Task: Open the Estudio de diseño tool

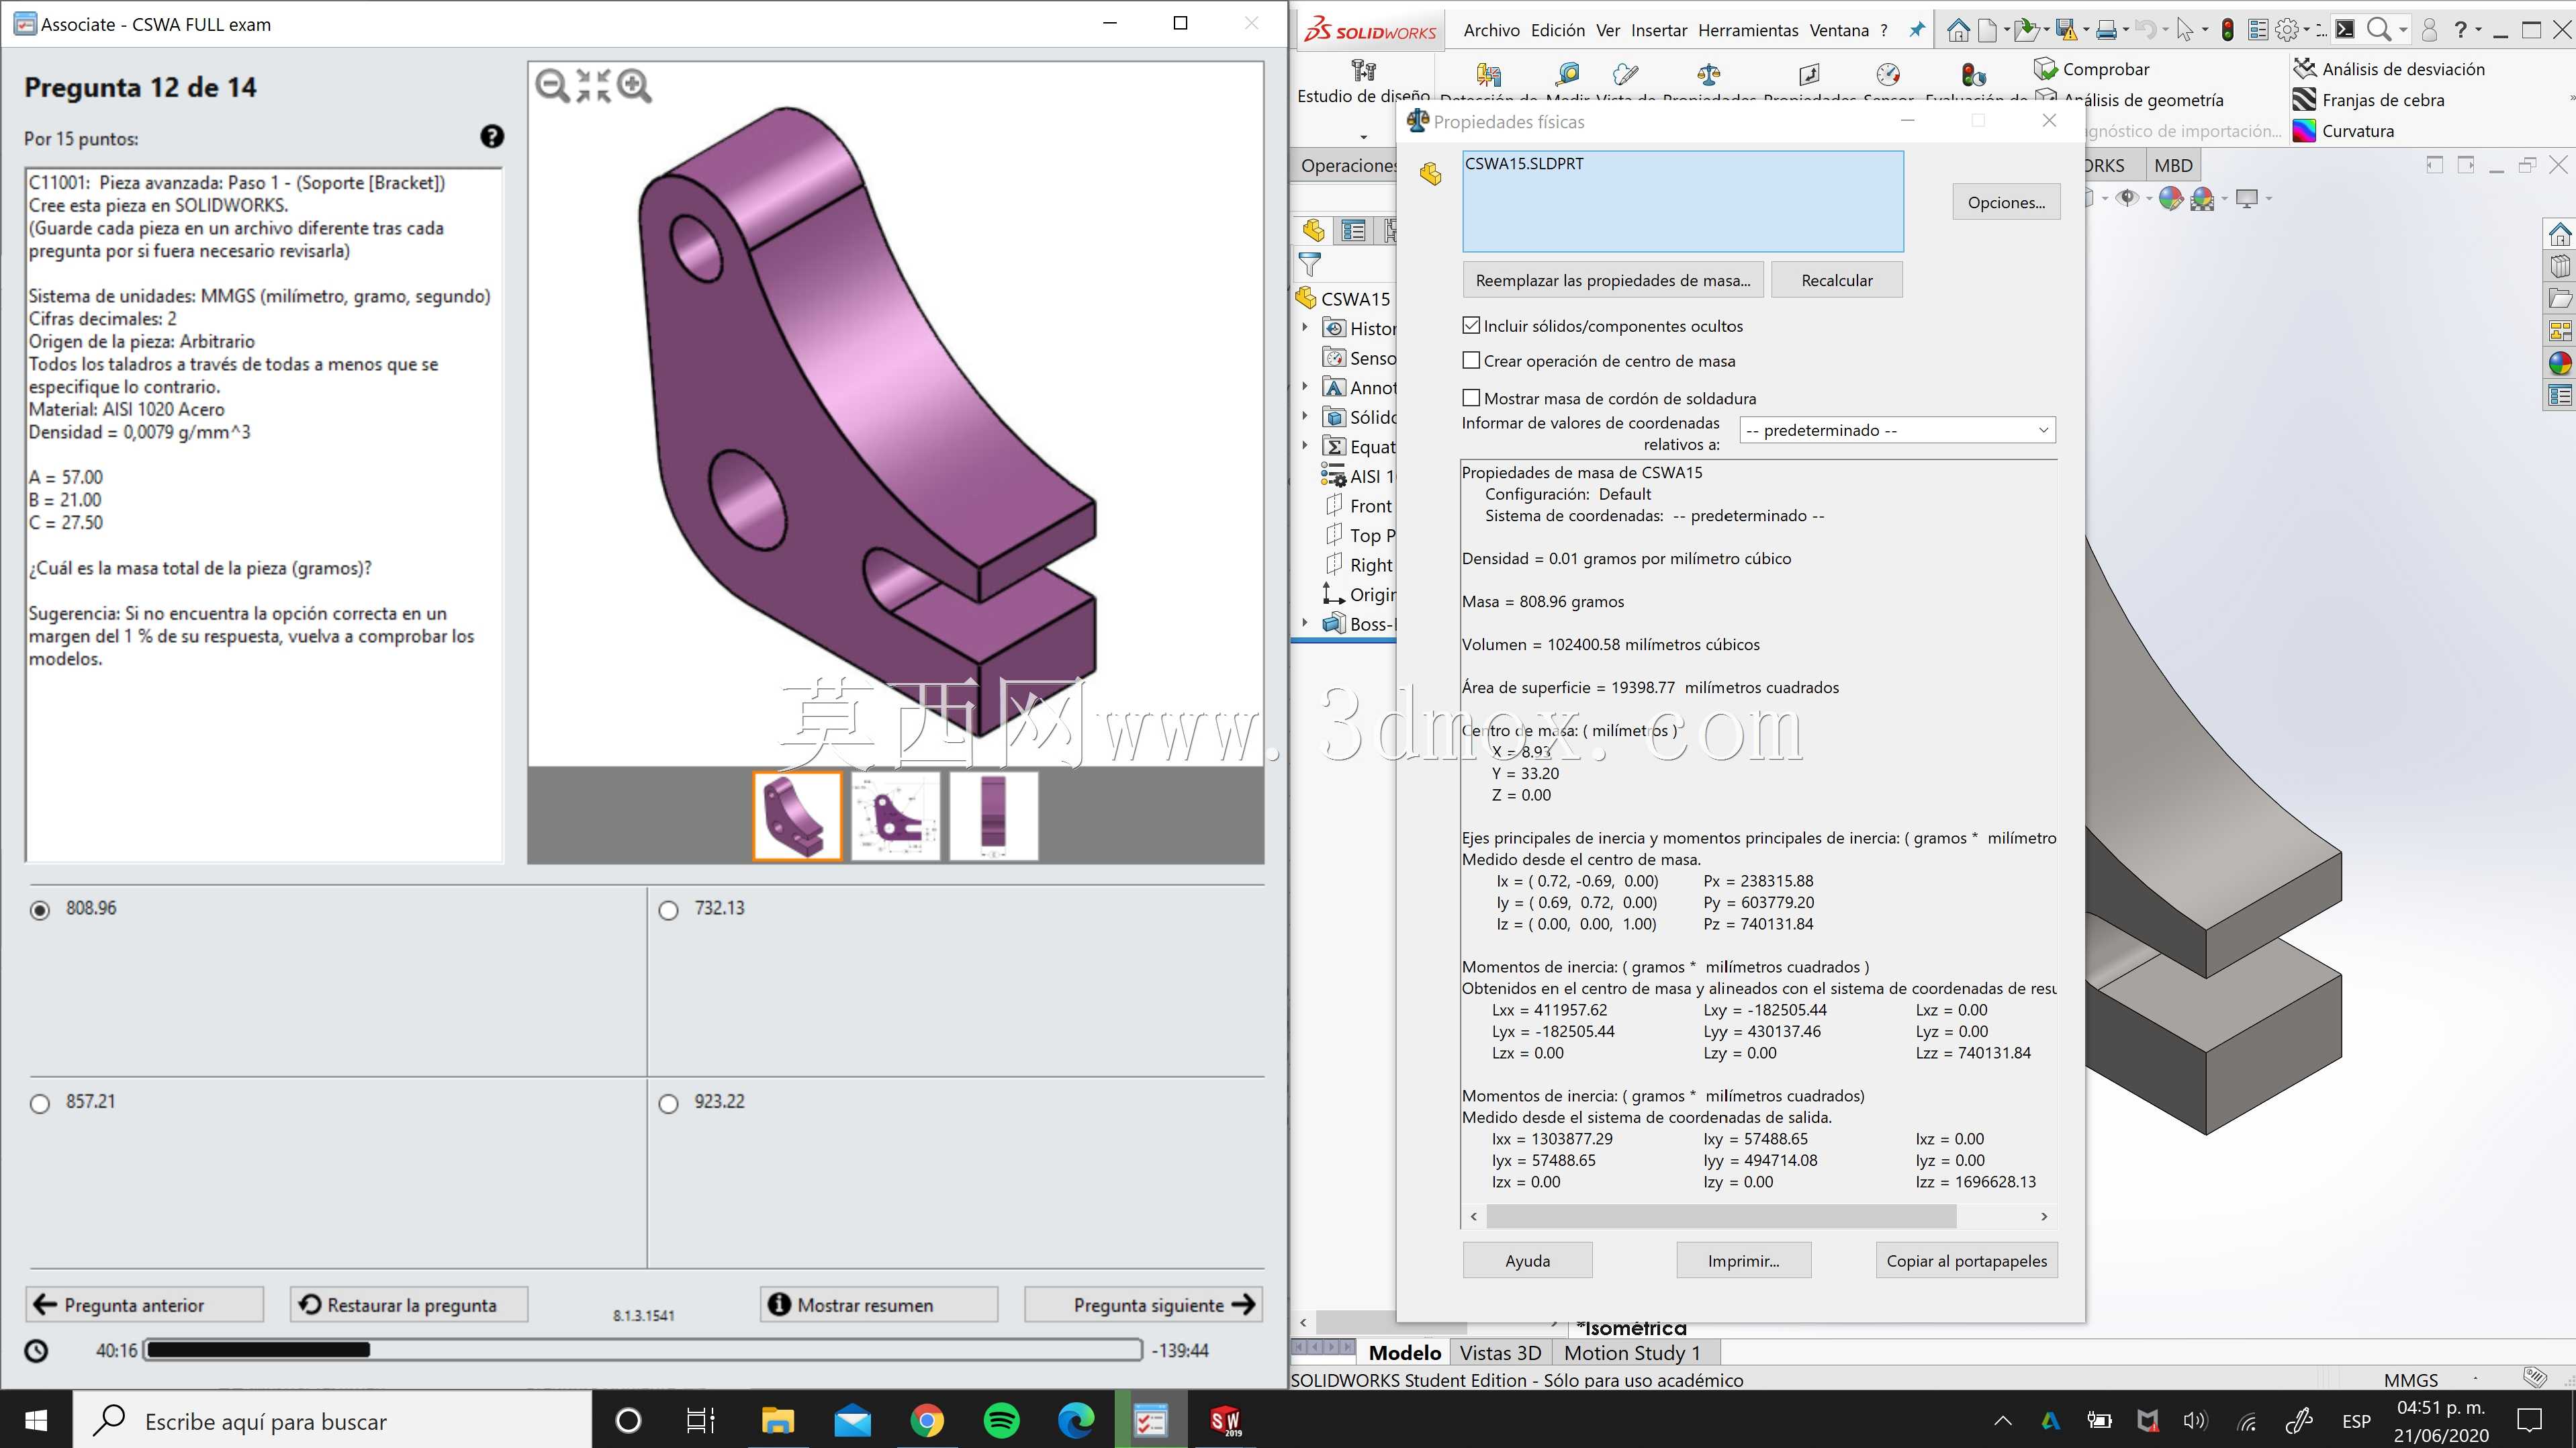Action: (x=1363, y=82)
